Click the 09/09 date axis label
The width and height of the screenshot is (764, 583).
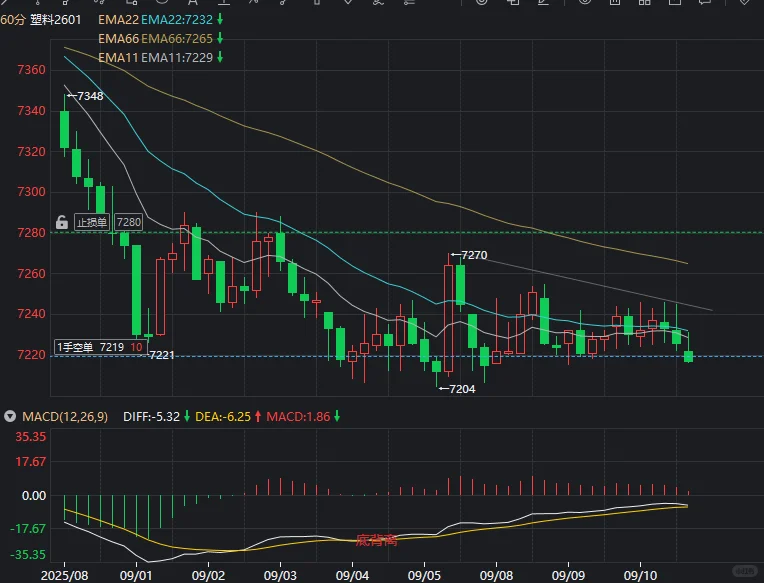(568, 576)
